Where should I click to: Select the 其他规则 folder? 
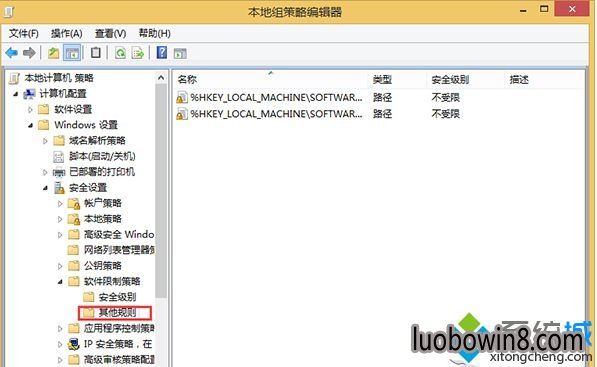pos(115,313)
